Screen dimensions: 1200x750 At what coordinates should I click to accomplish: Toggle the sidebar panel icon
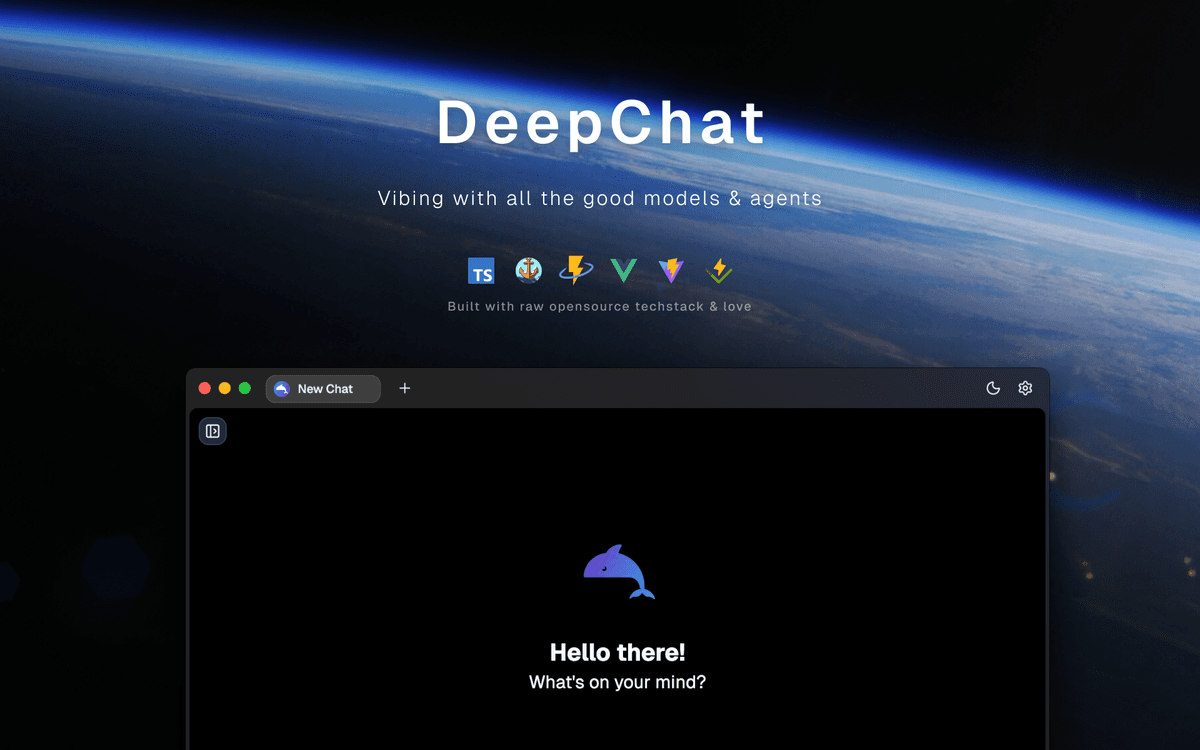coord(213,431)
